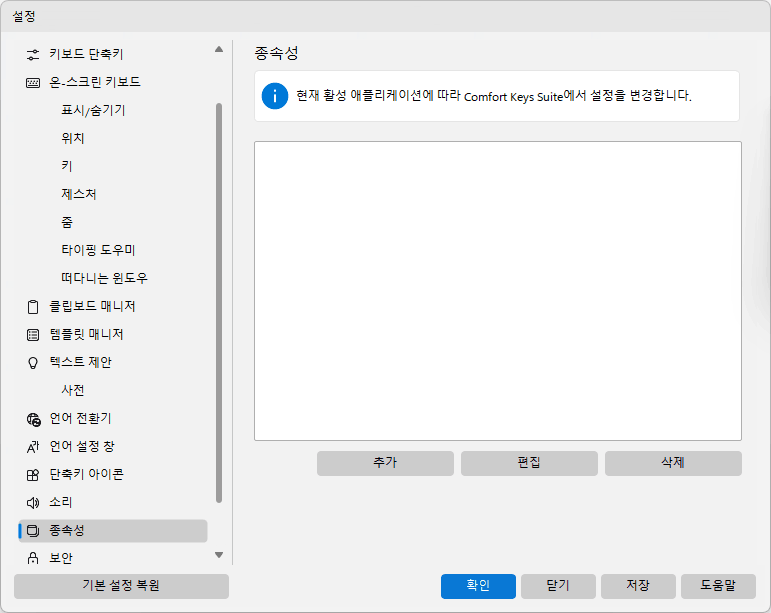Screen dimensions: 771x613
Task: Click the 보안 lock icon
Action: (x=33, y=558)
